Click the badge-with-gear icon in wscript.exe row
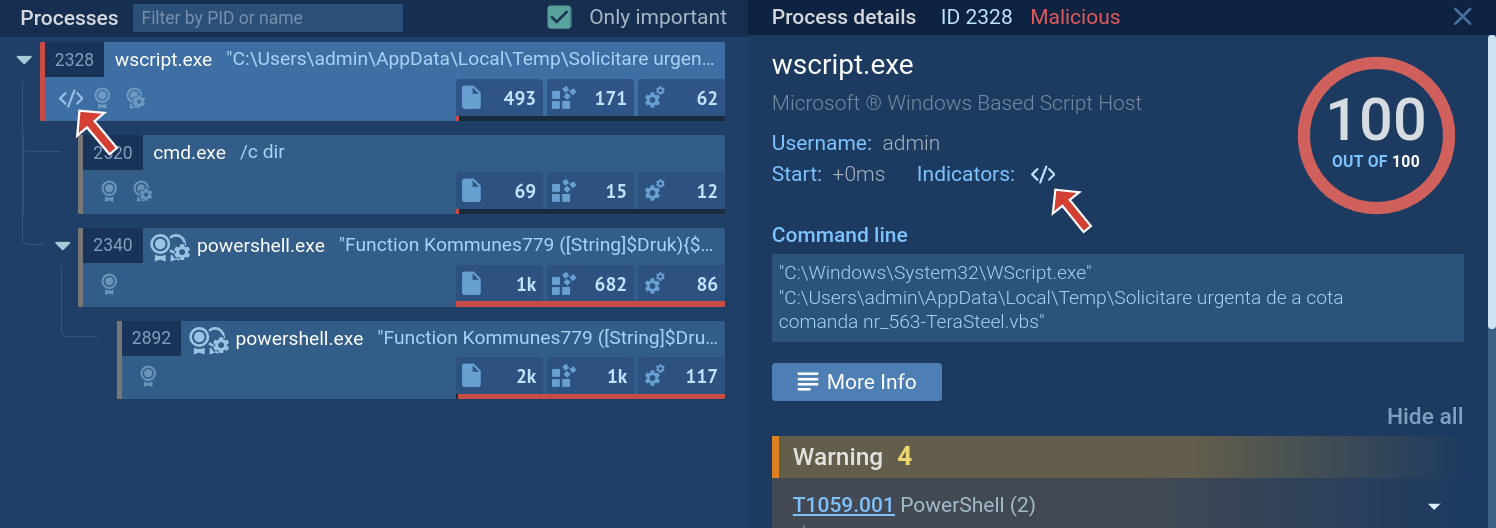 click(x=136, y=98)
